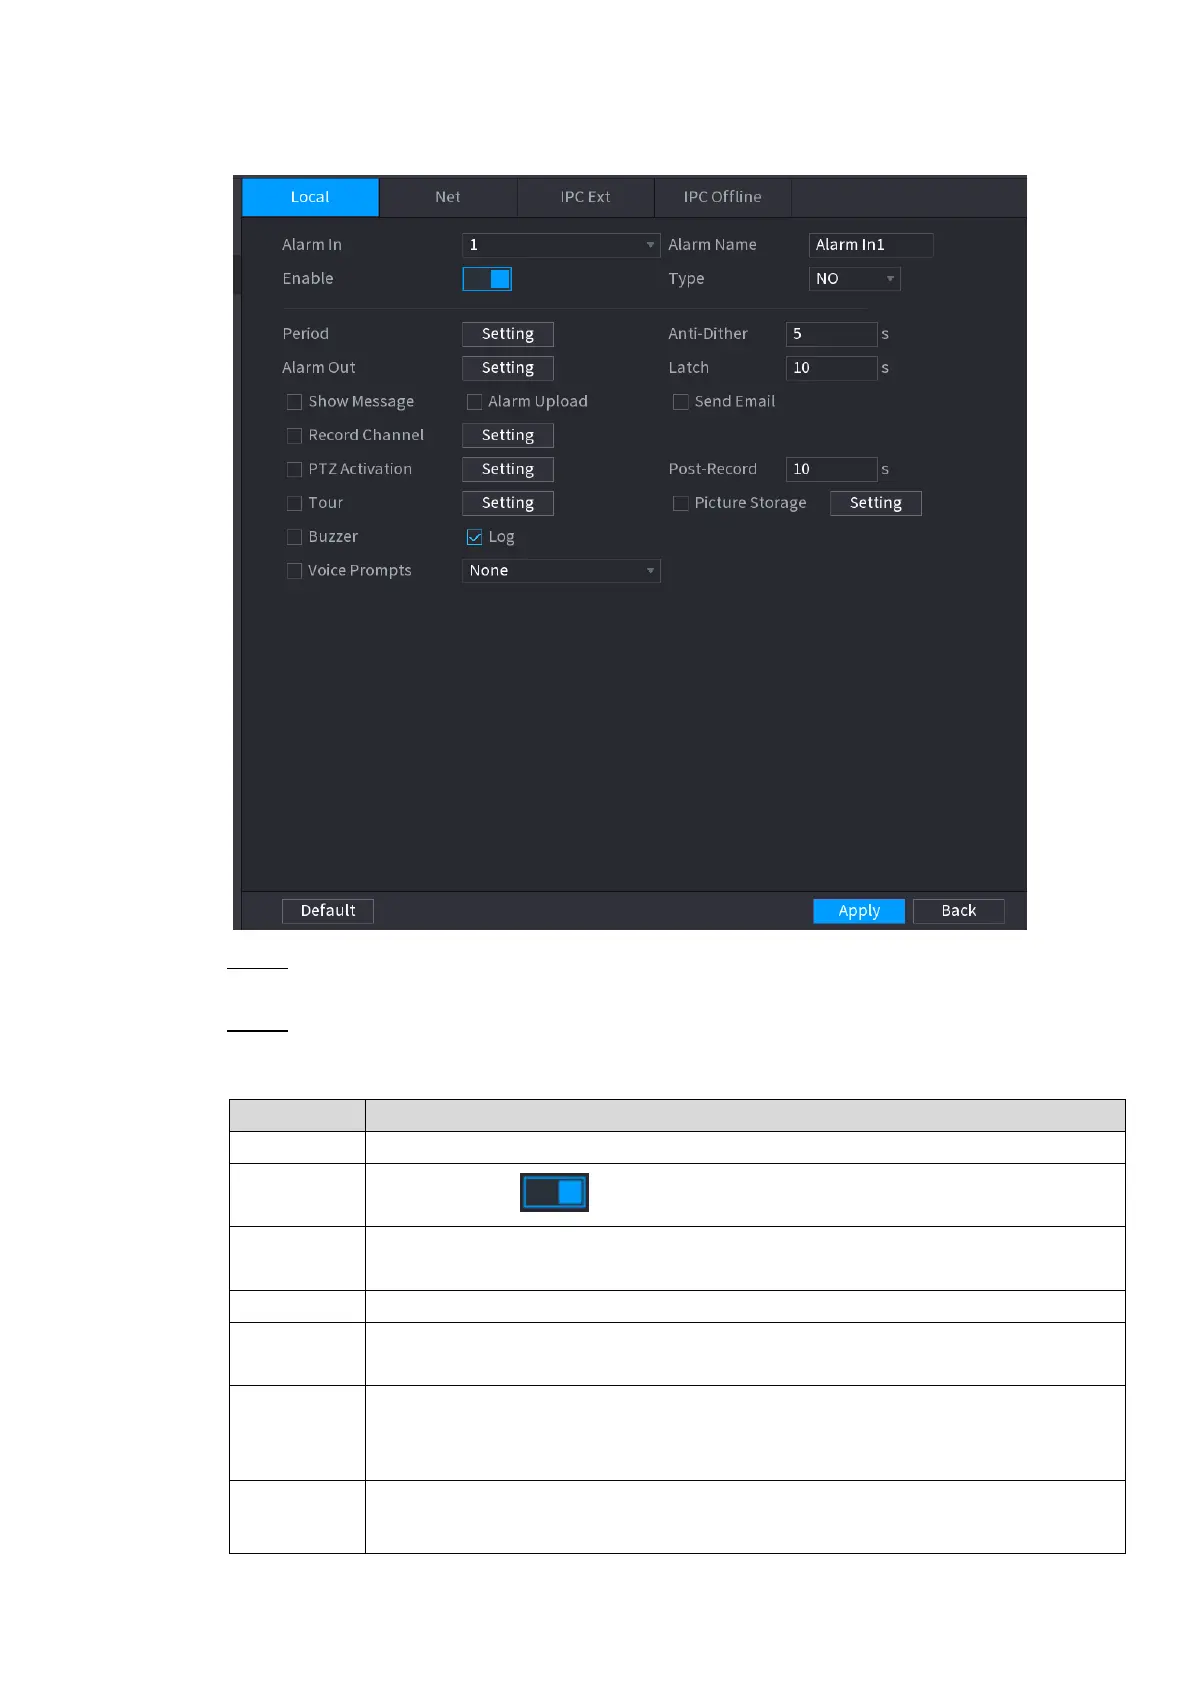
Task: Select the IPC Ext tab
Action: click(585, 197)
